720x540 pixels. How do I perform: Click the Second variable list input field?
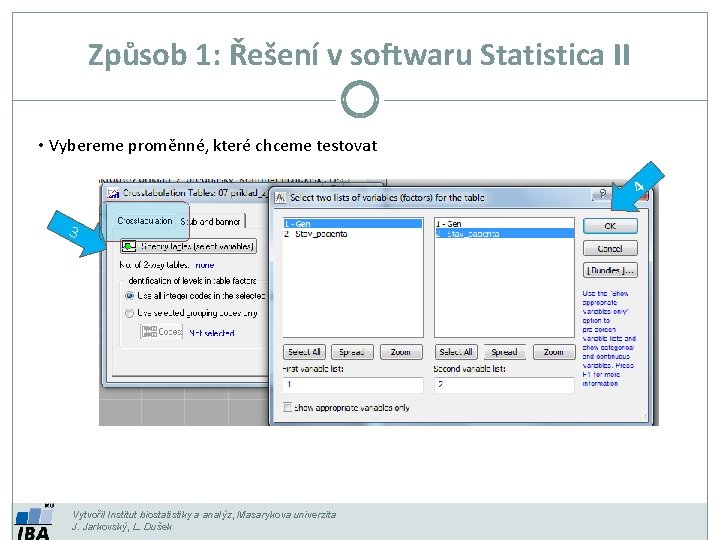504,384
